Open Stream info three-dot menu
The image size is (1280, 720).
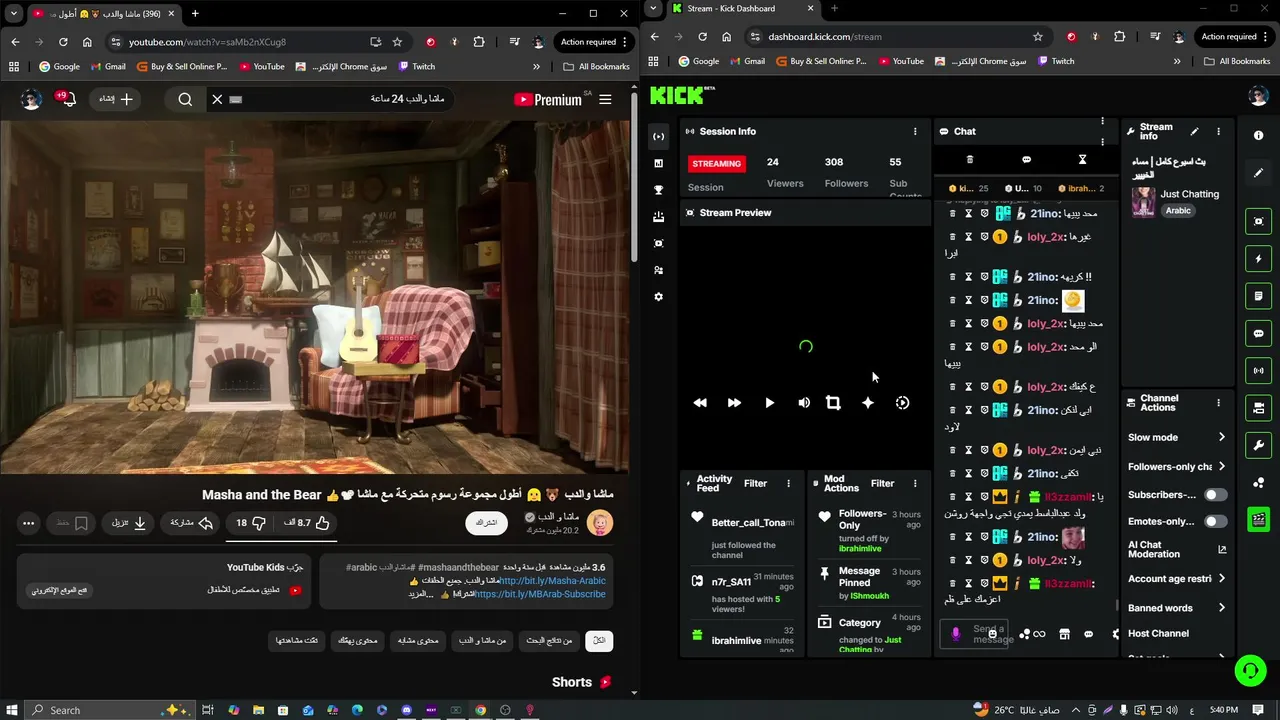1218,131
